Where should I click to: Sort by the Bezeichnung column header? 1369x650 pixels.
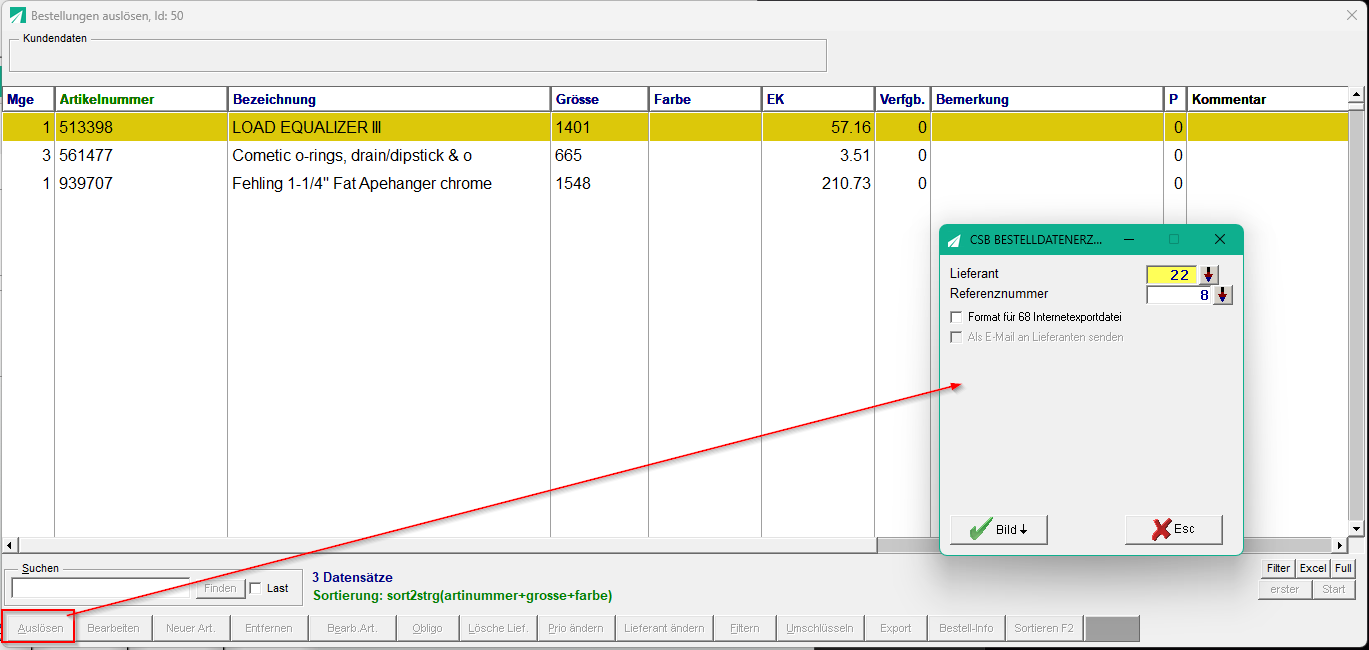(389, 99)
